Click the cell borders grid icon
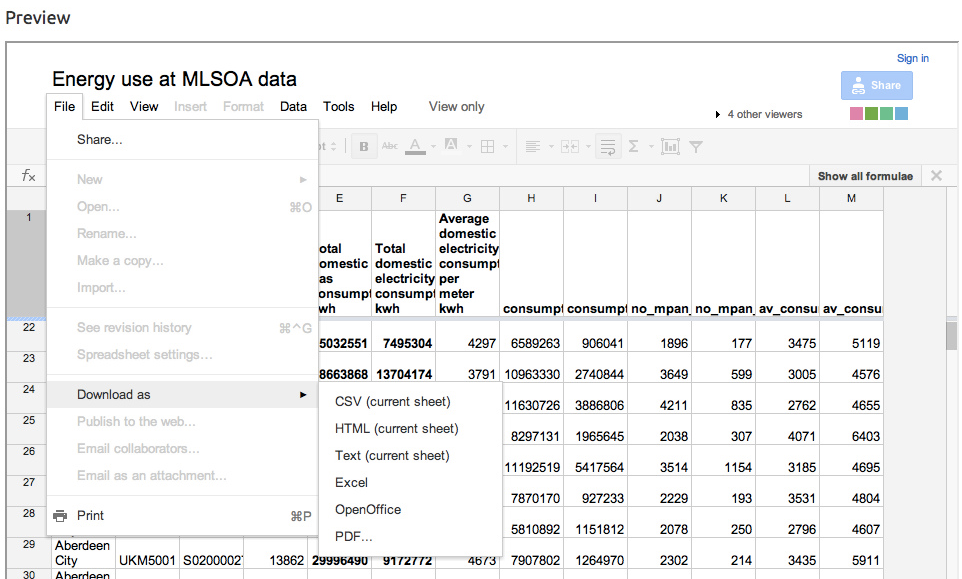The width and height of the screenshot is (962, 579). [488, 147]
